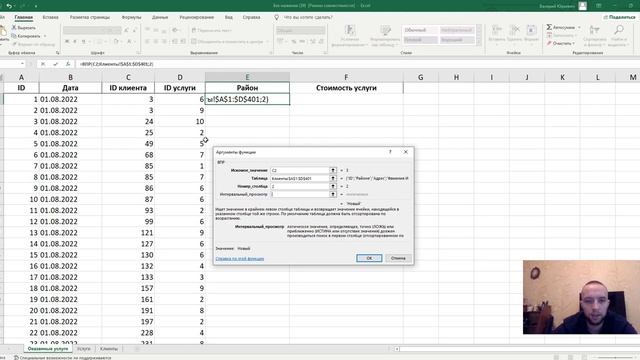Click Conditional Formatting icon

[x=350, y=30]
